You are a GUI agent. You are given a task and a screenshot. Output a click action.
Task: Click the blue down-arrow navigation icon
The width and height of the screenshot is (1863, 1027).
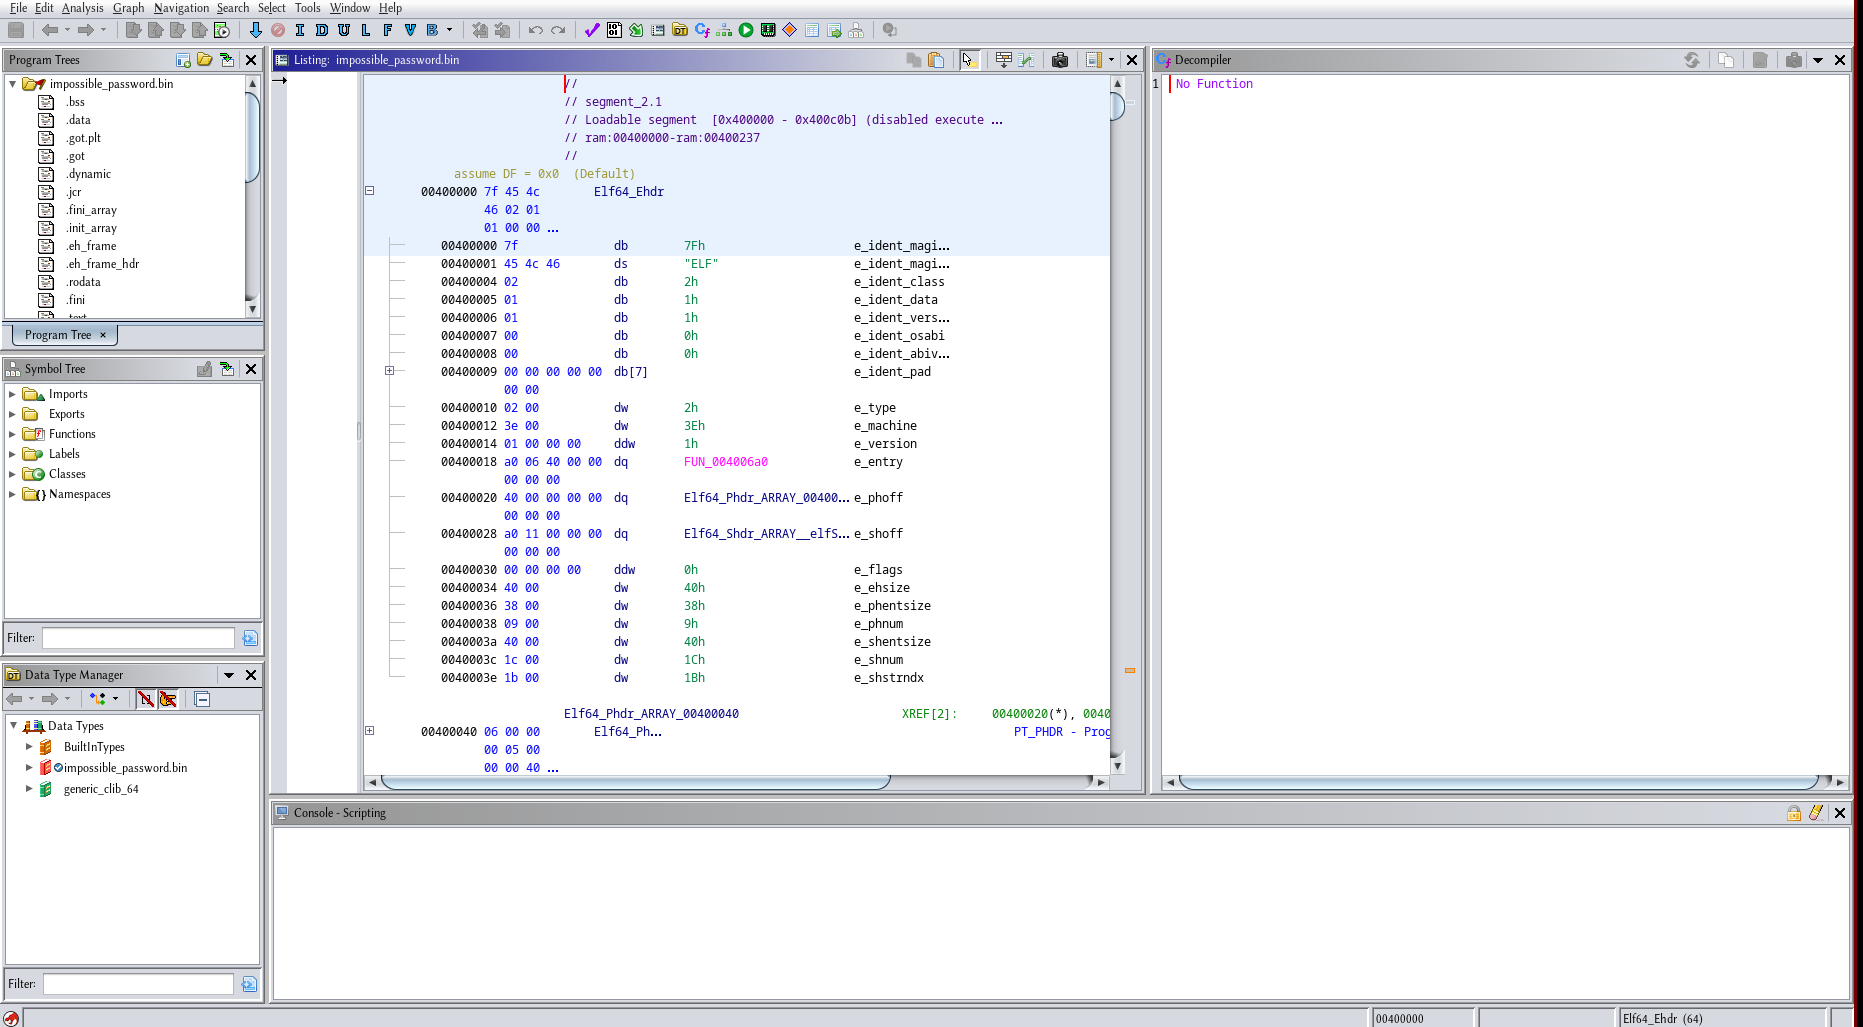point(256,30)
